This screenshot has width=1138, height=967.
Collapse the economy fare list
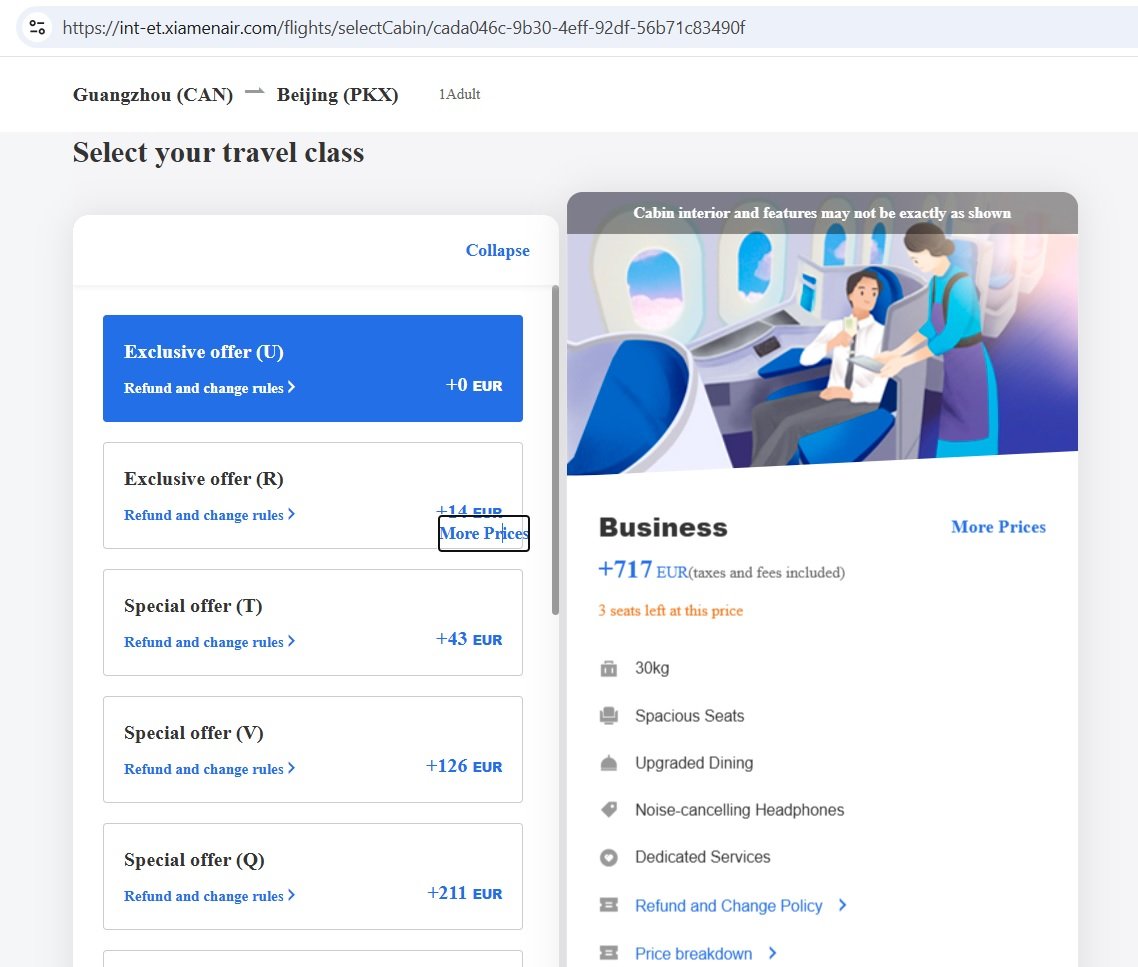[x=497, y=250]
